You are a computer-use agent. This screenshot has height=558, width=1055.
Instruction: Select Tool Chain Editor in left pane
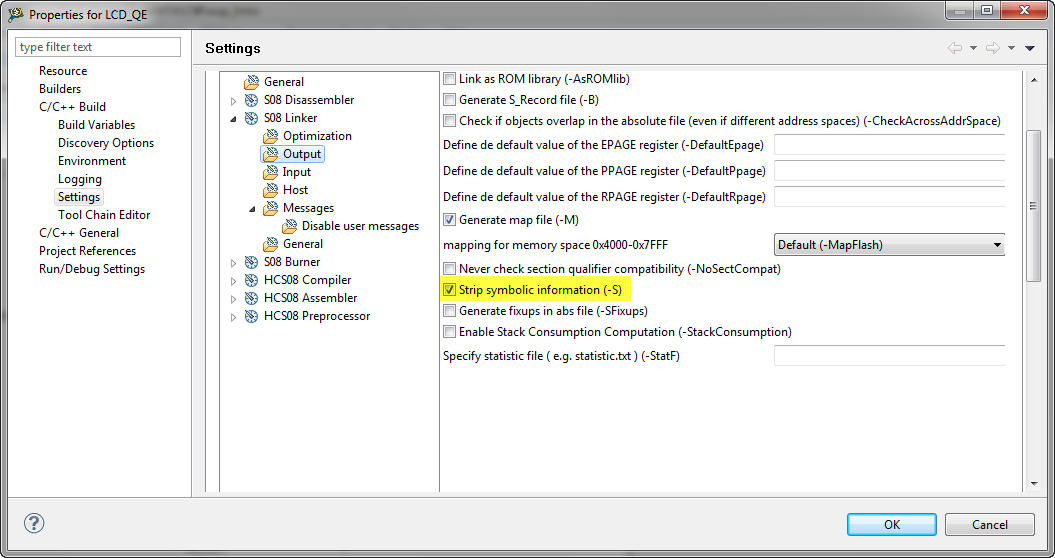click(104, 215)
